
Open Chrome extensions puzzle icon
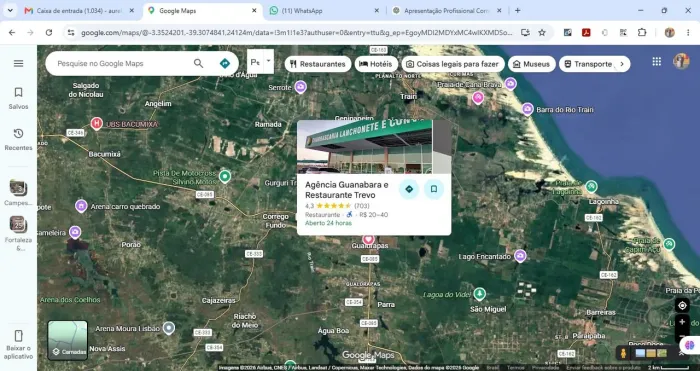[x=642, y=33]
